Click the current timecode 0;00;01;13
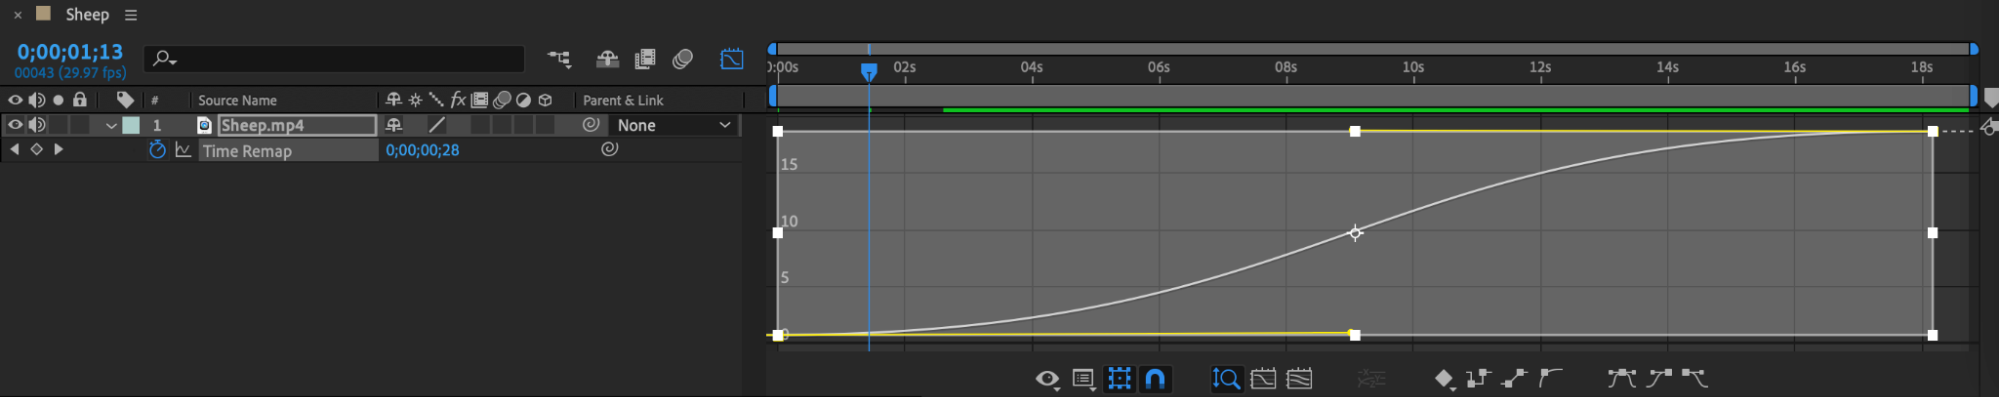Image resolution: width=1999 pixels, height=398 pixels. tap(70, 52)
